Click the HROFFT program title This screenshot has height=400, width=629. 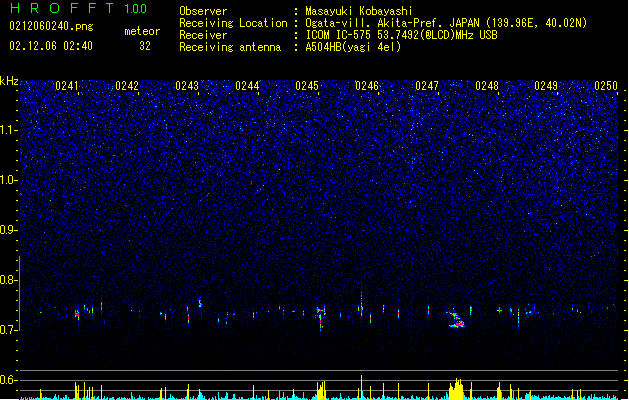62,8
